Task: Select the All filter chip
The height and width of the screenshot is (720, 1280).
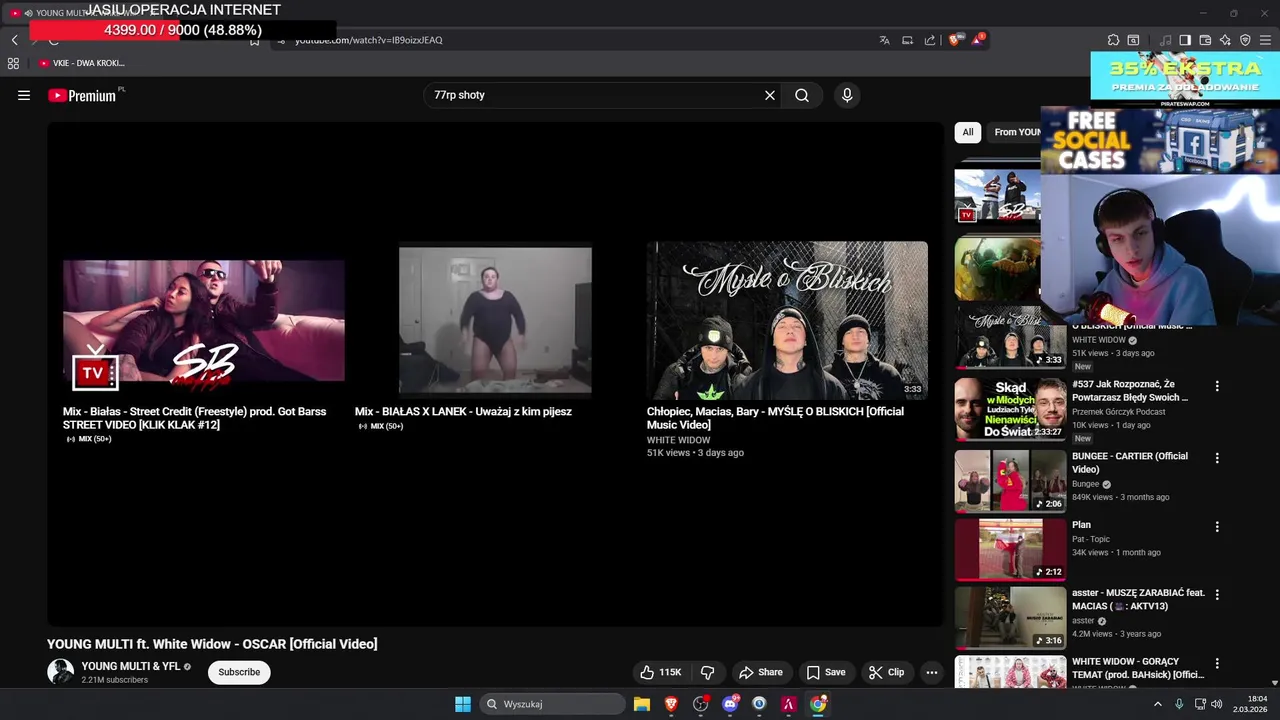Action: click(x=968, y=132)
